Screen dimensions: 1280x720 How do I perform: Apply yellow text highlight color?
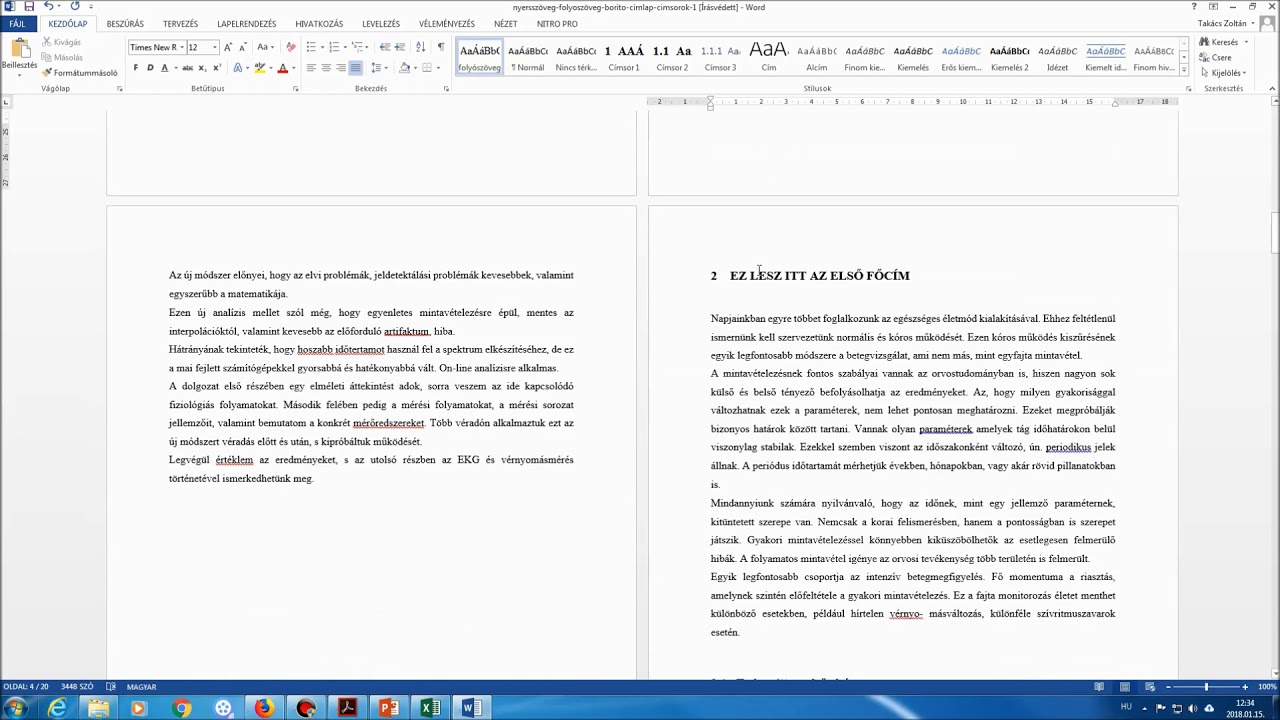(259, 68)
